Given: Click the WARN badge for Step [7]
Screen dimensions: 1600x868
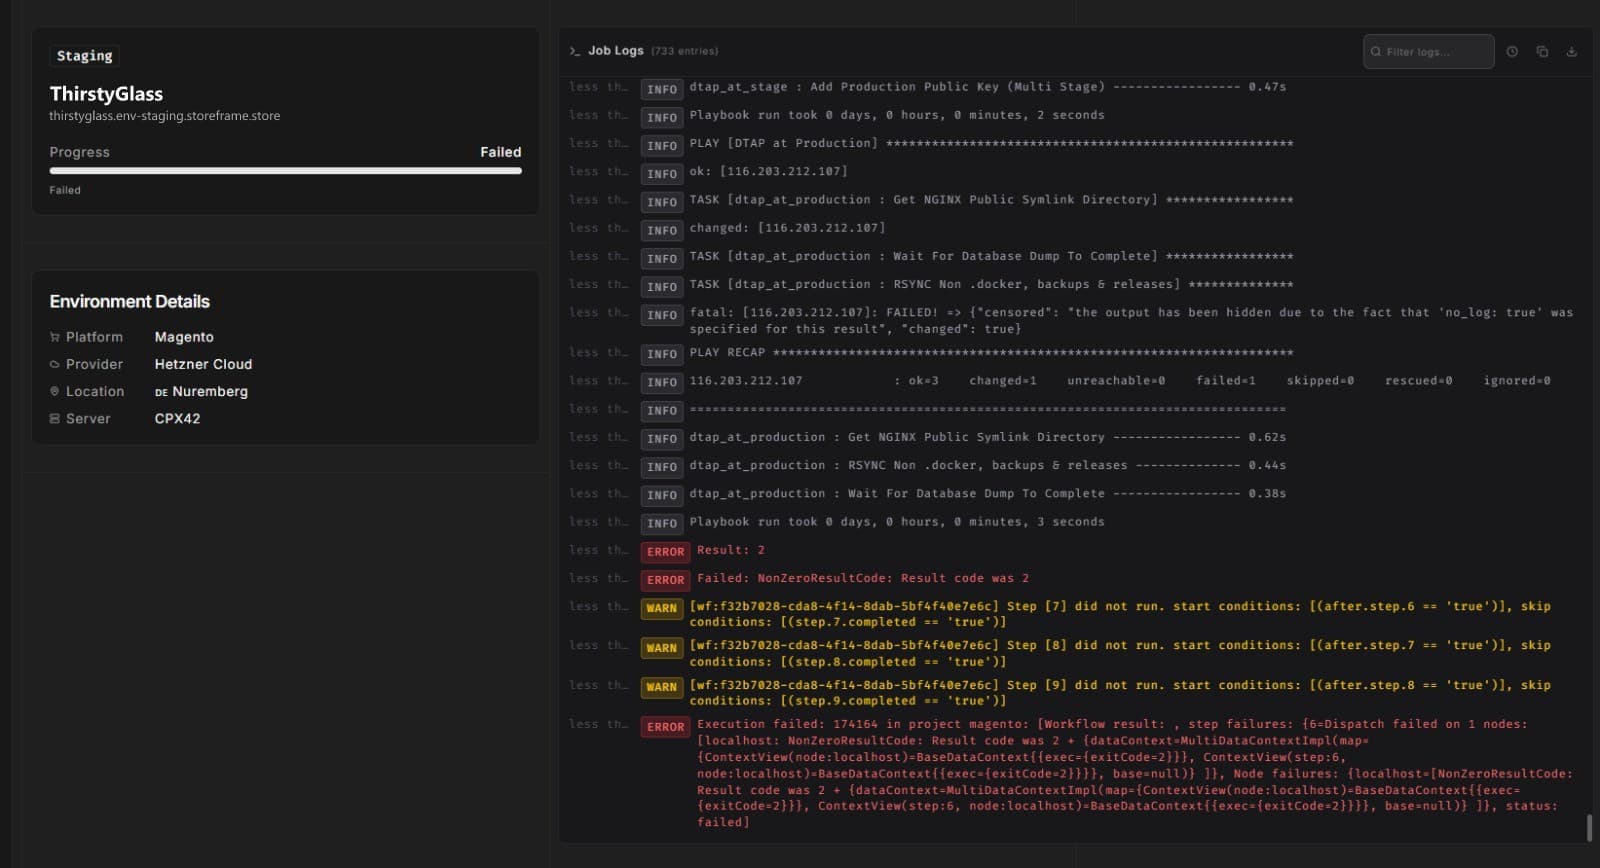Looking at the screenshot, I should [661, 608].
